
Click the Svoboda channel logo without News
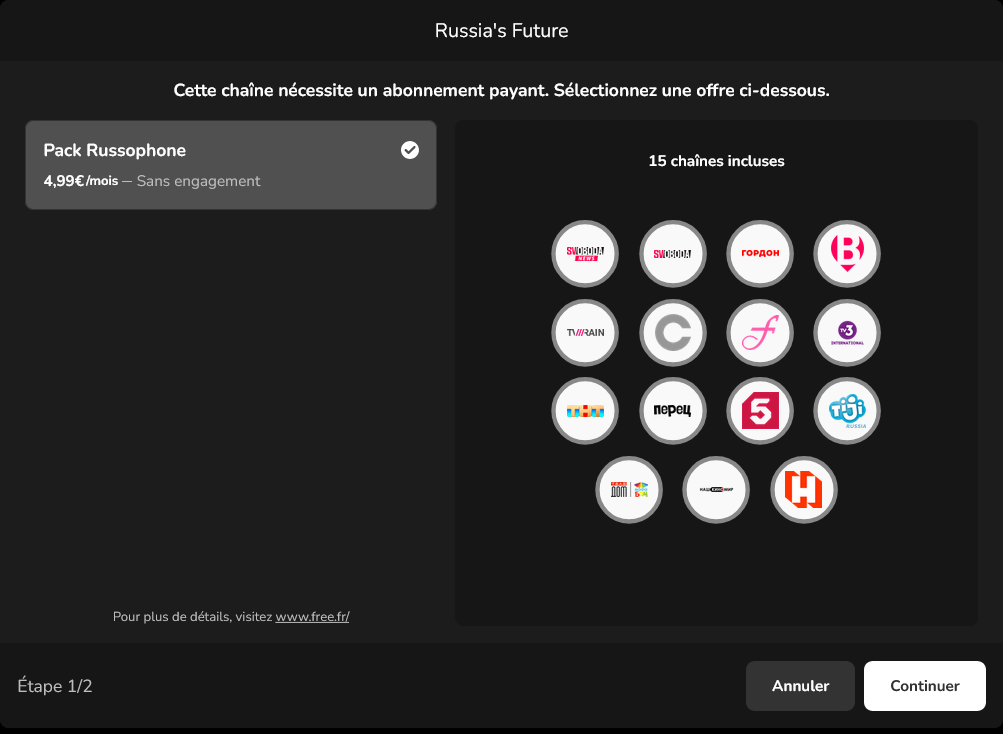pos(672,253)
